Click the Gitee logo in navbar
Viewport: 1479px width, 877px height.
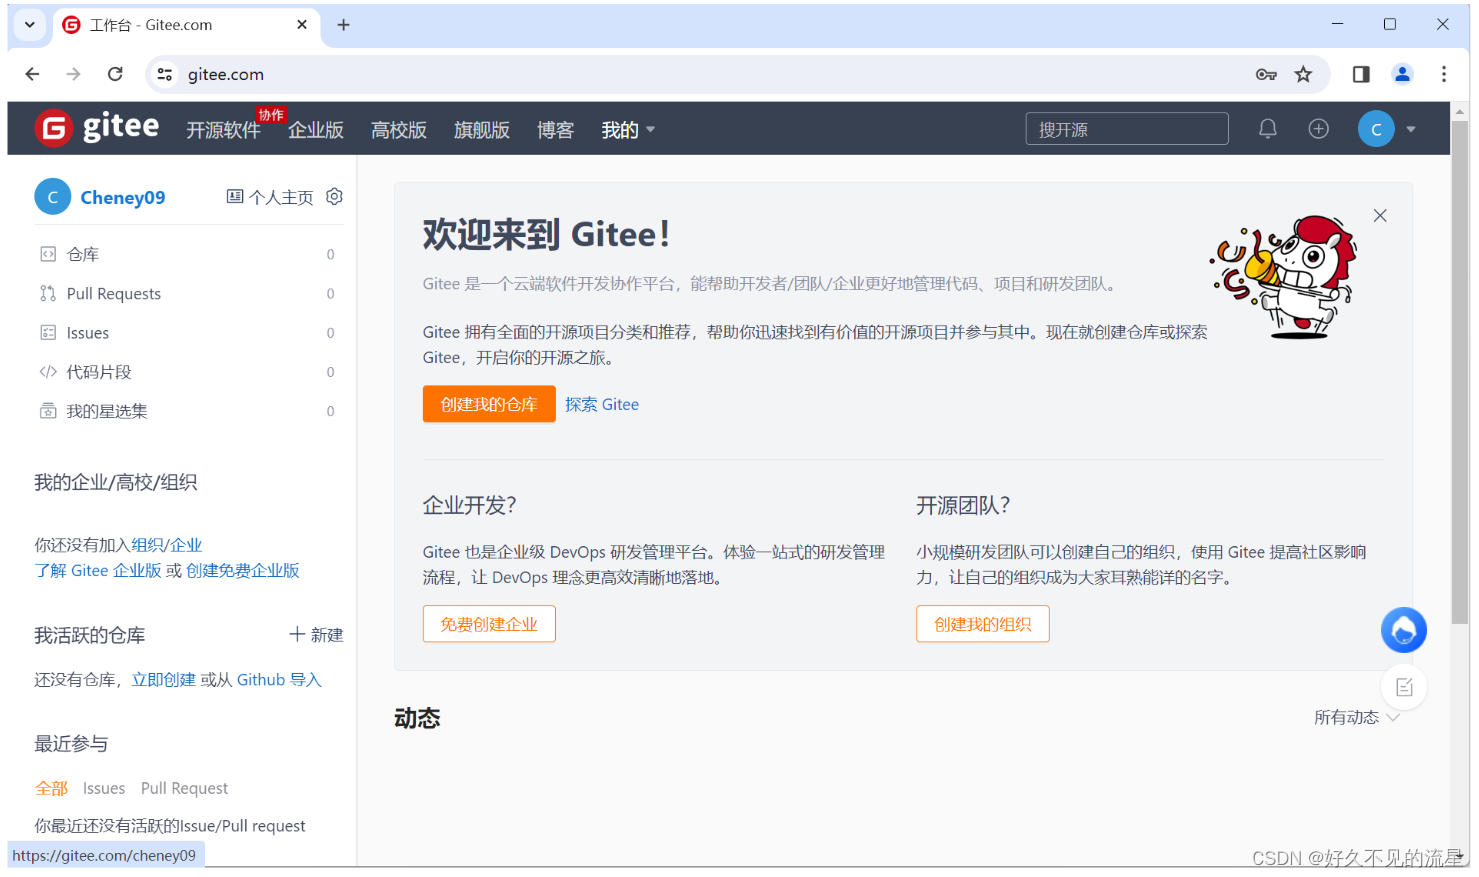point(97,128)
